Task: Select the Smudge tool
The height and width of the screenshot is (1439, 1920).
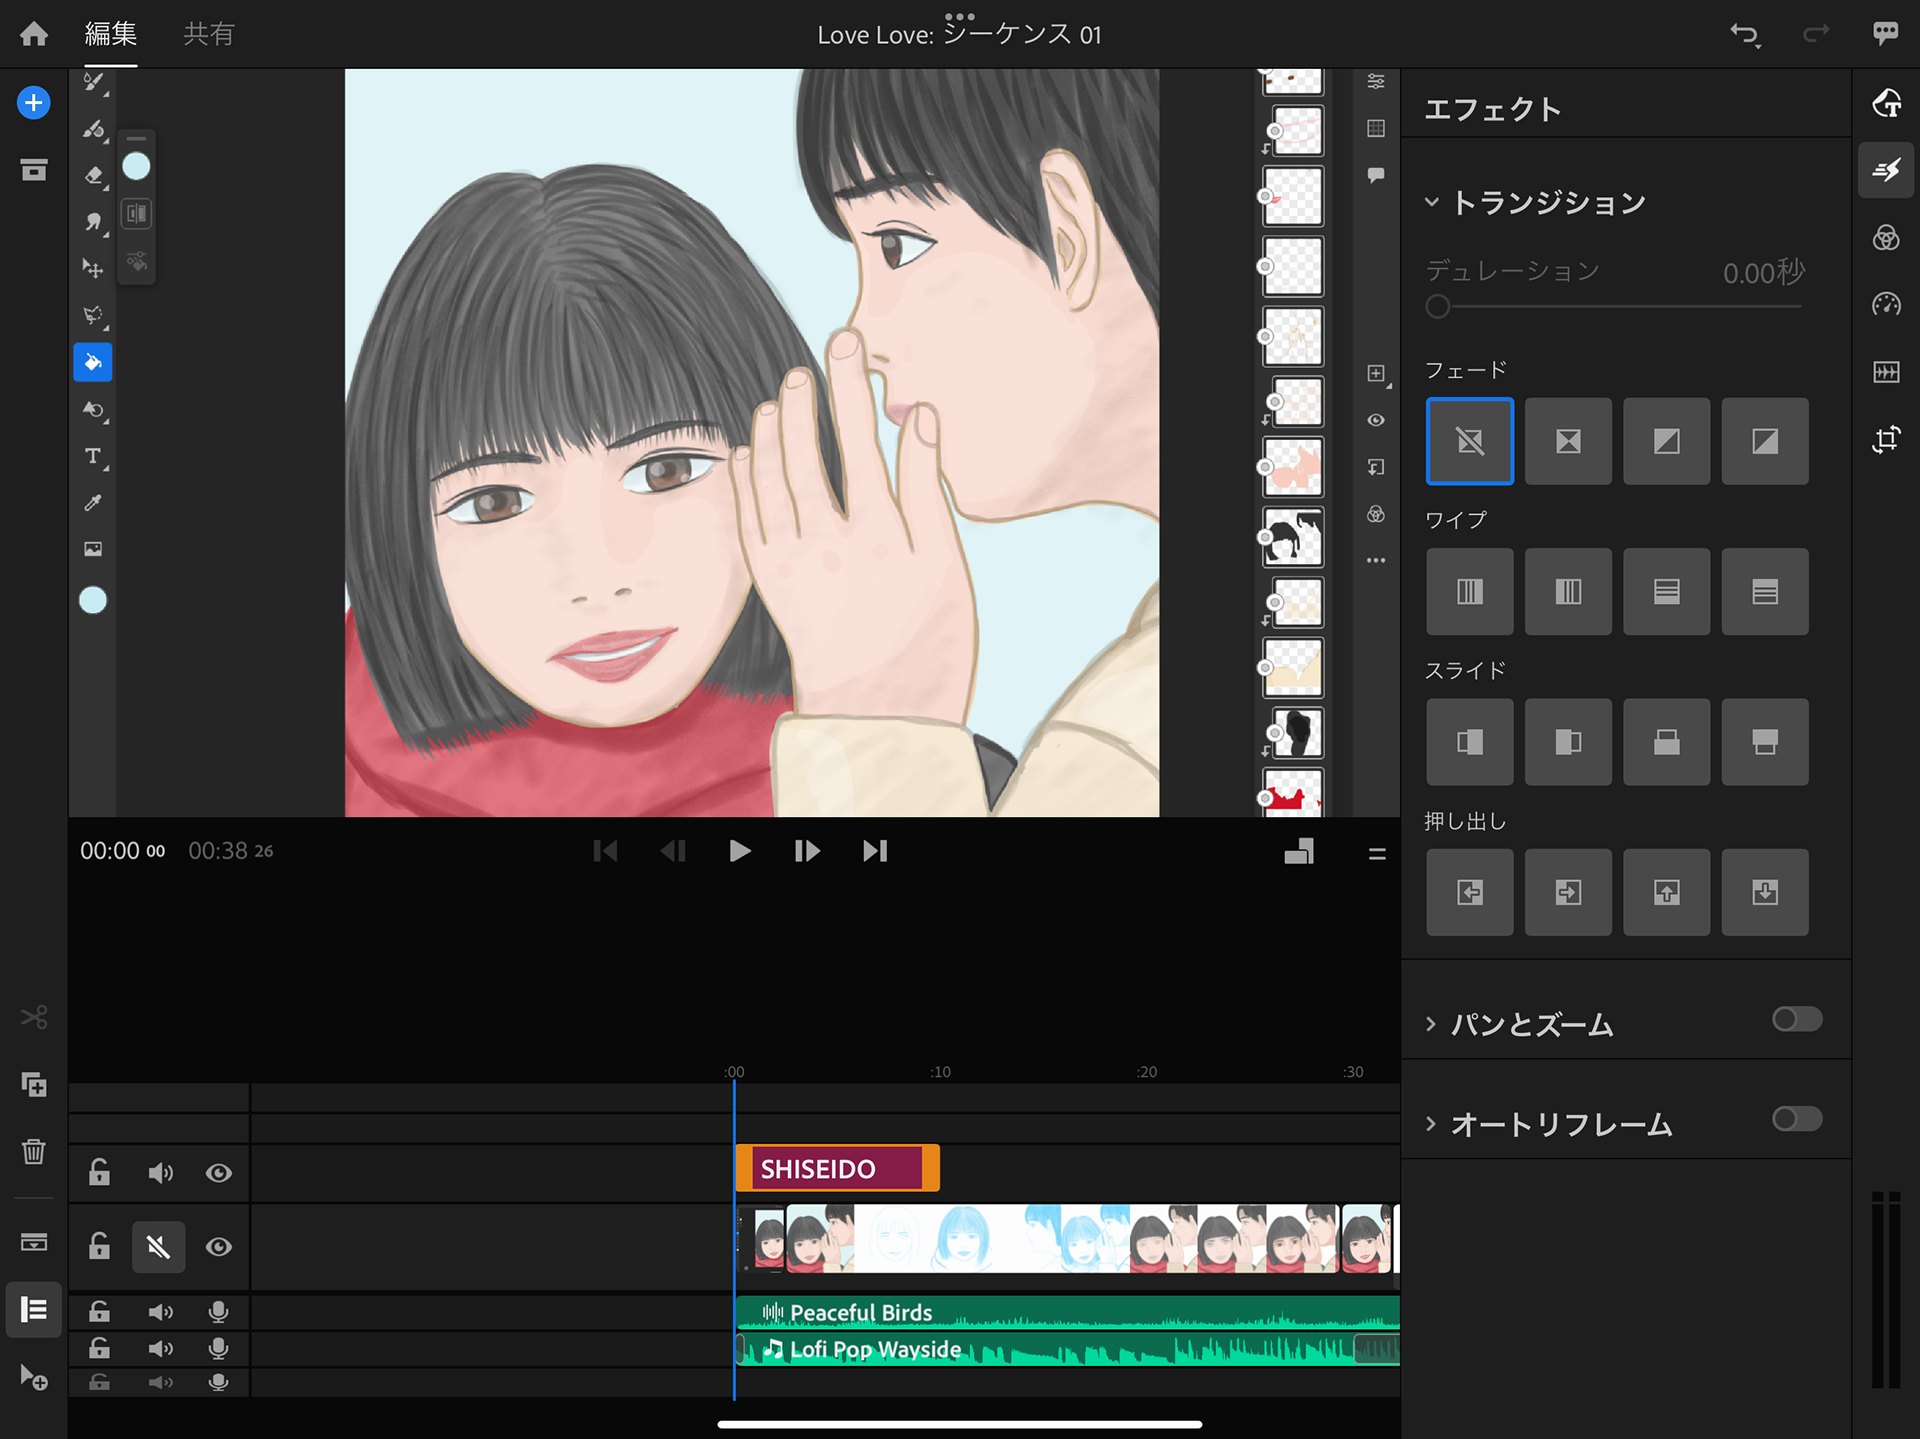Action: pos(93,222)
